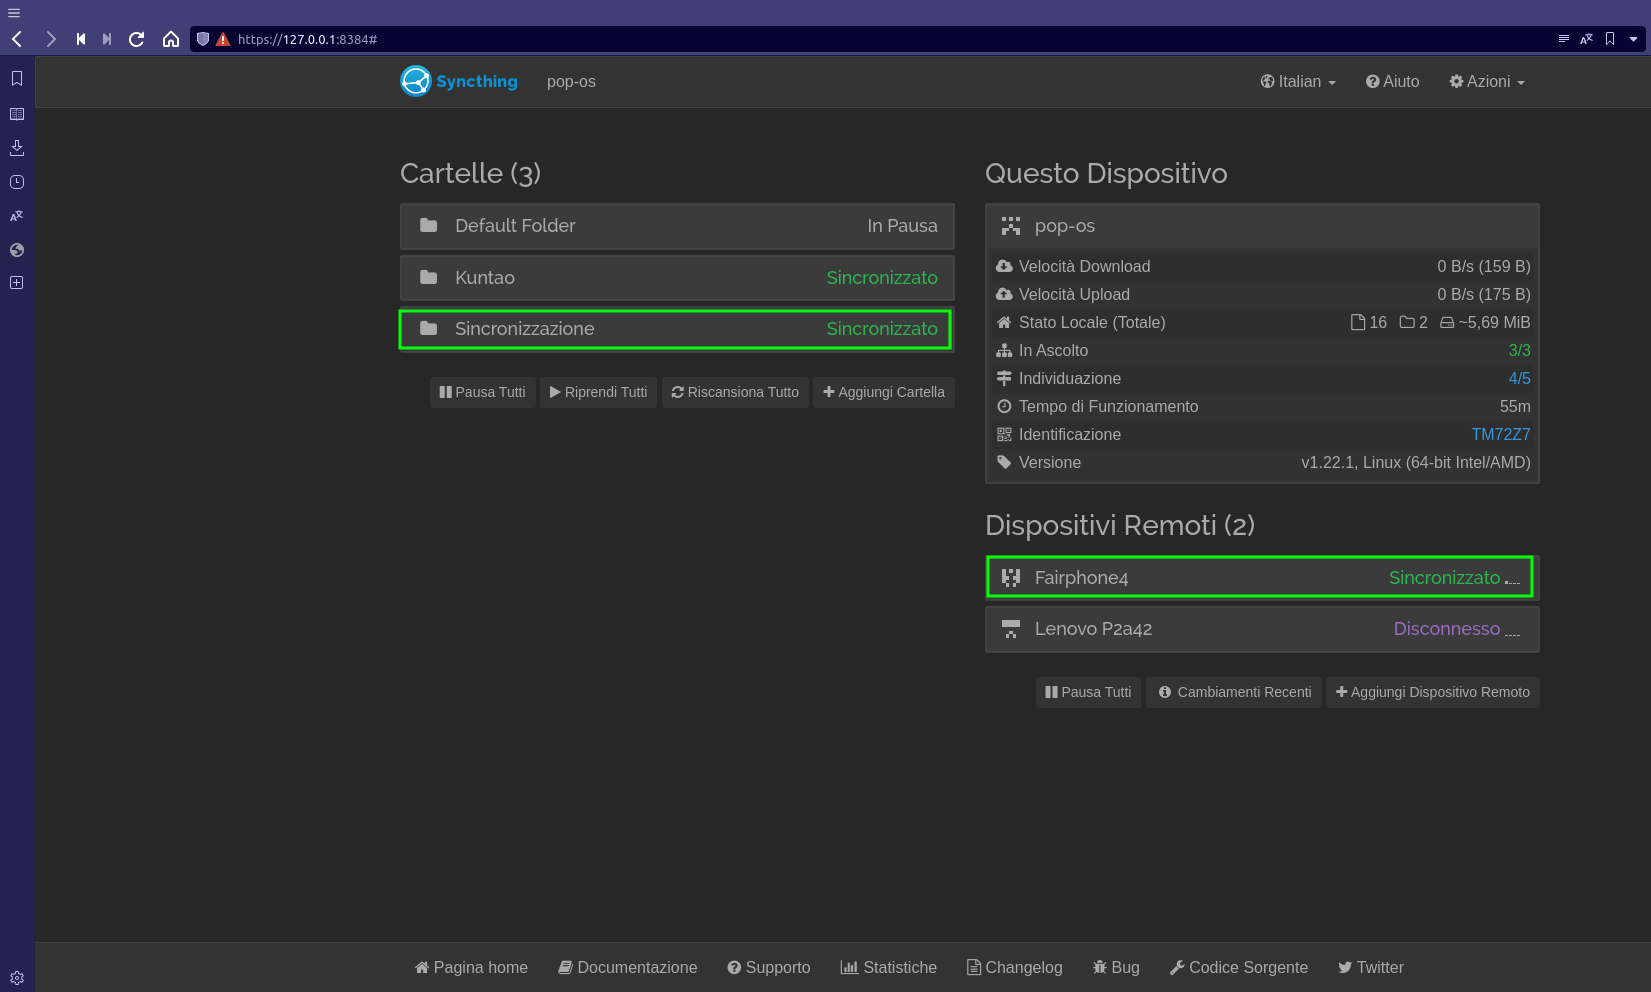Click the certificate warning triangle icon

(223, 39)
